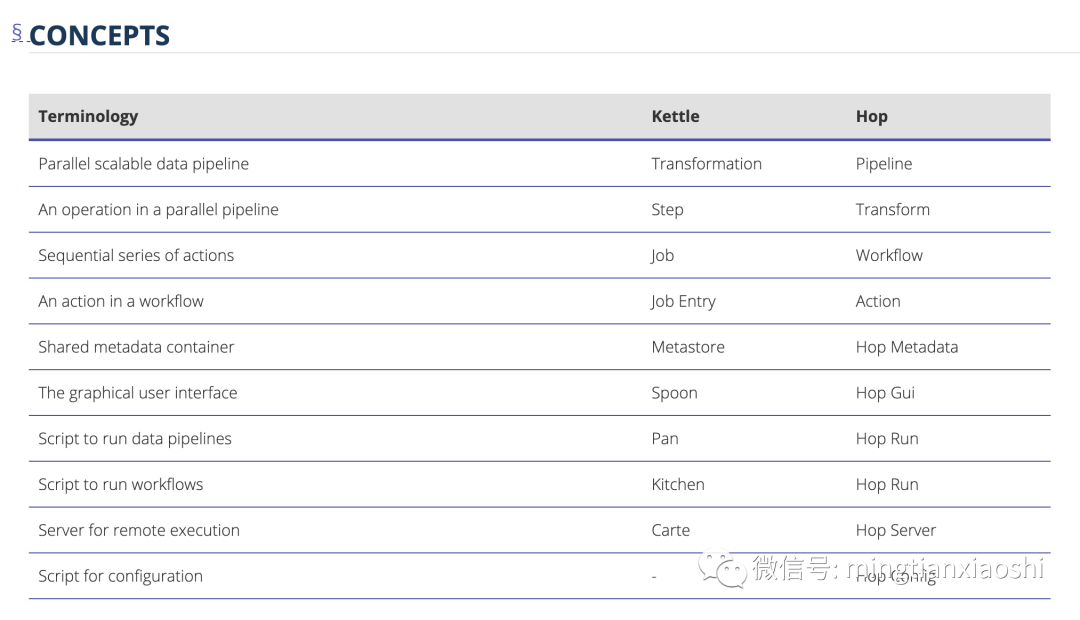Select the Hop Gui cell

[885, 393]
